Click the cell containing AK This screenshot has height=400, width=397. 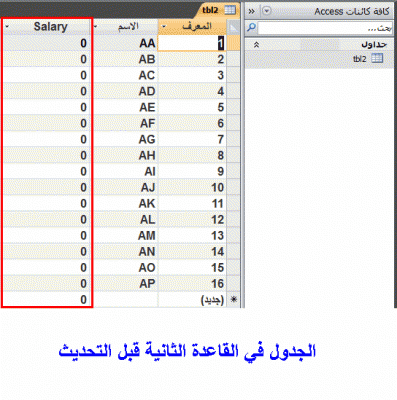click(x=125, y=203)
